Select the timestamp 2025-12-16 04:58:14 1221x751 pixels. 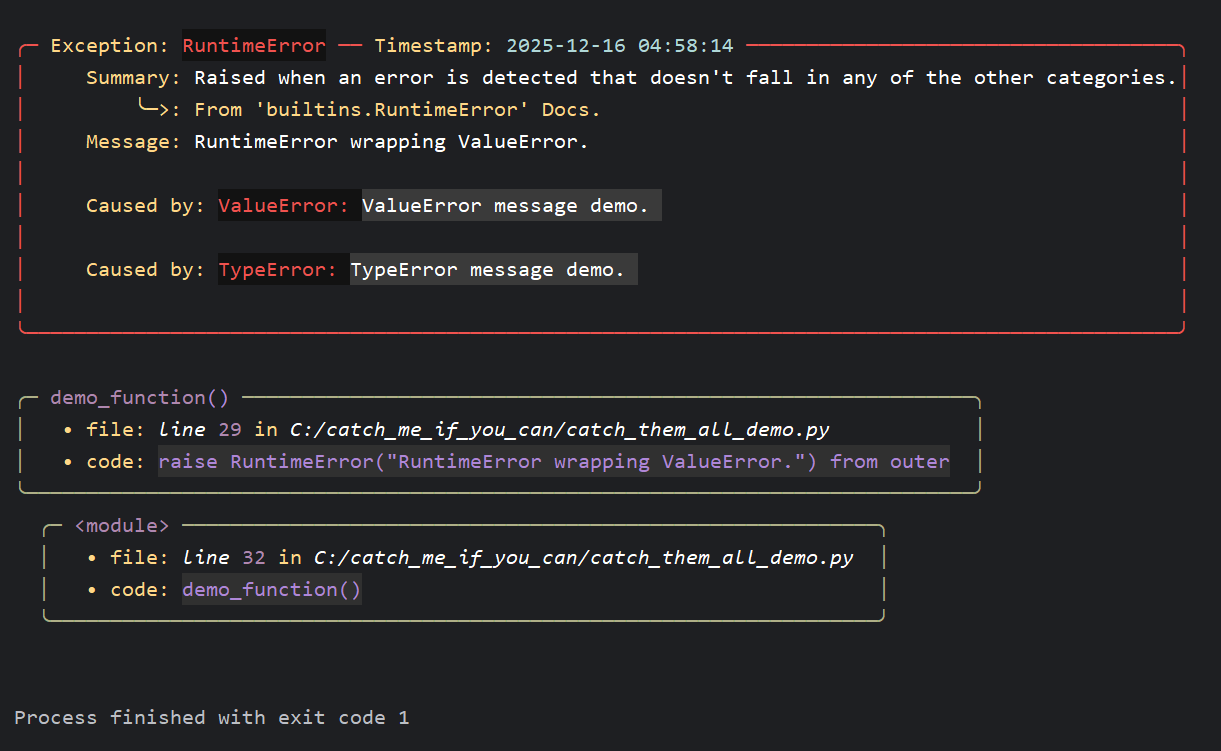[x=620, y=46]
